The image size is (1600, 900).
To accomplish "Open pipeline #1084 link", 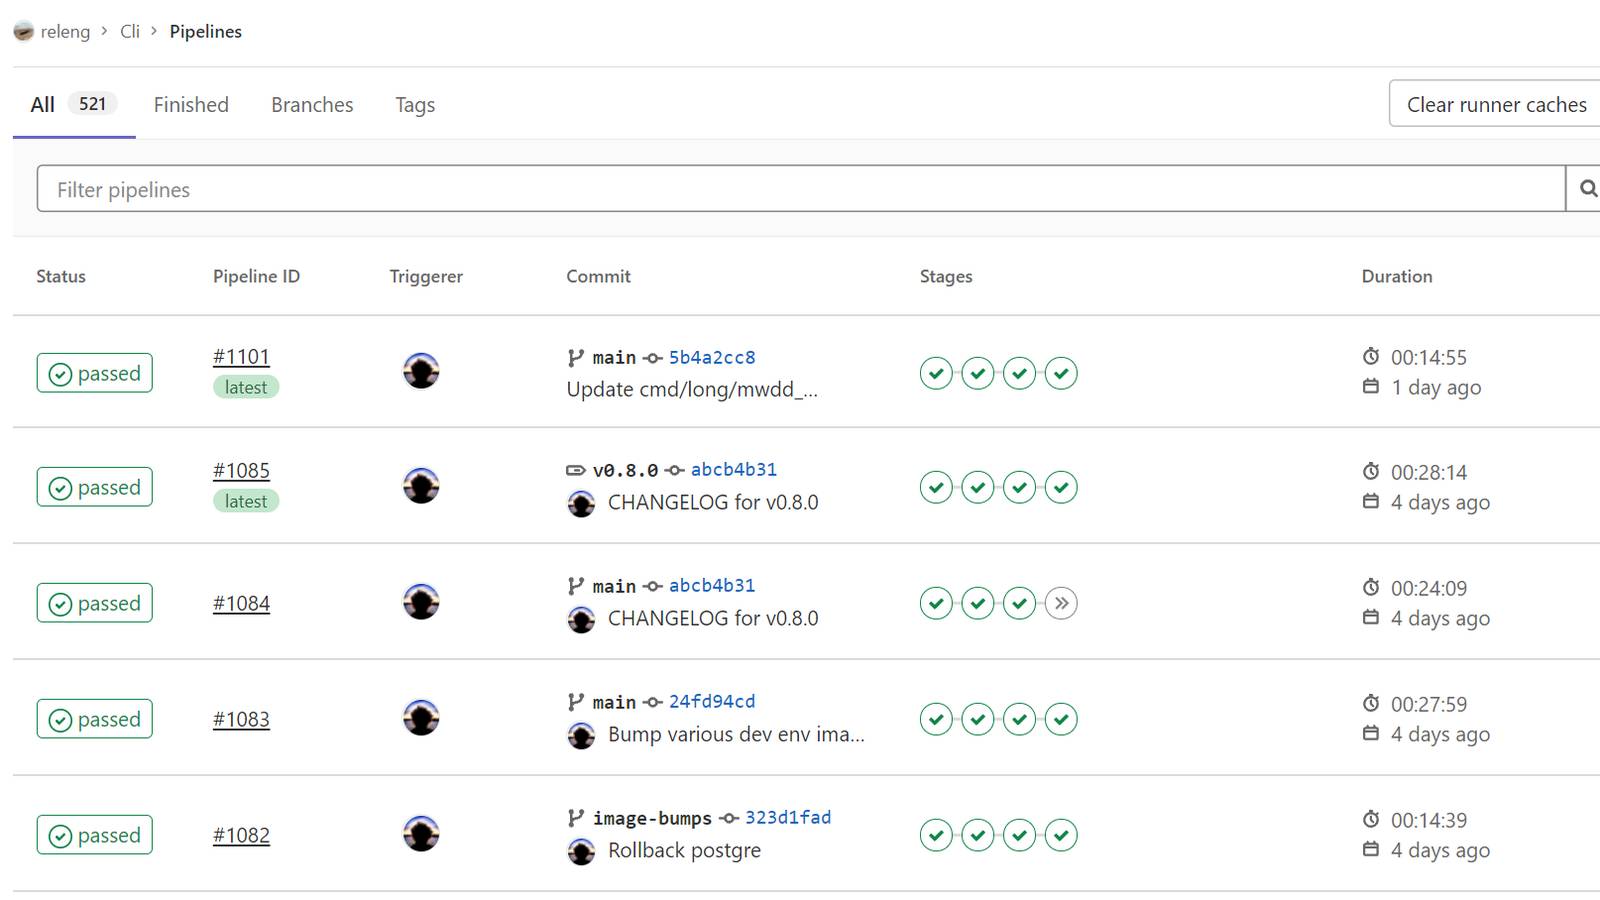I will point(241,603).
